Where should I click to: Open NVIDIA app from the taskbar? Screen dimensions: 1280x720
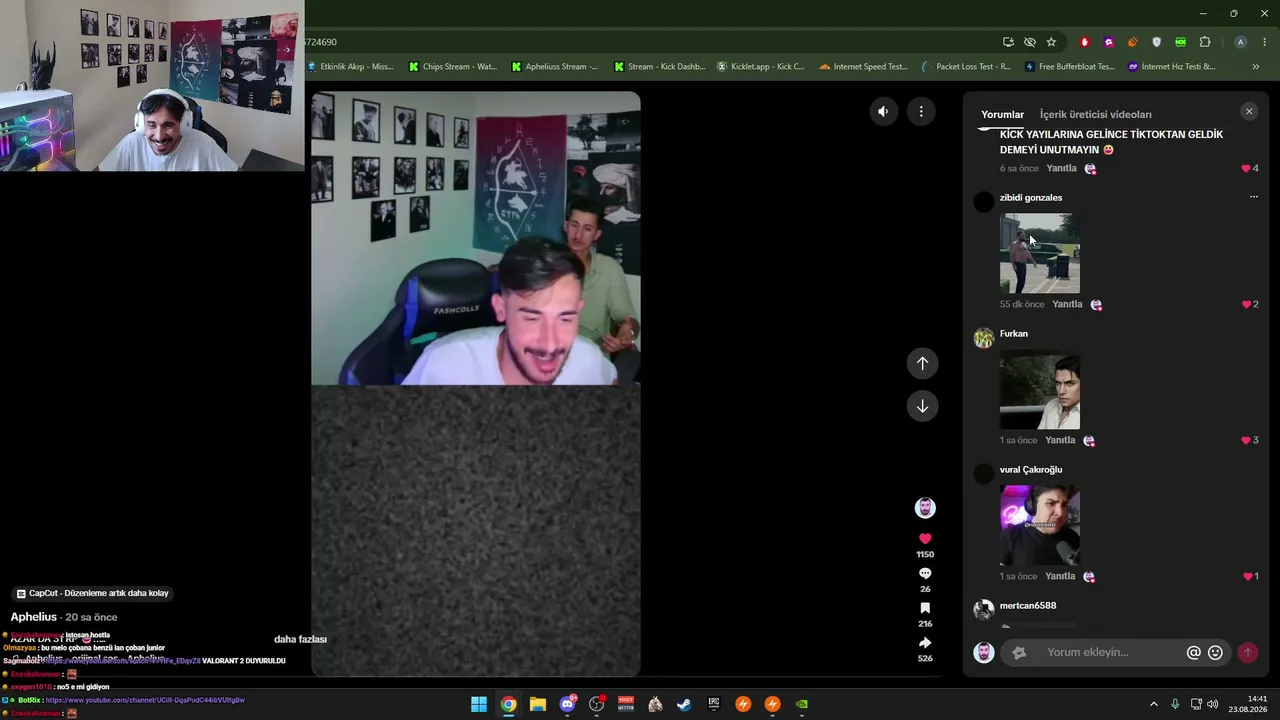coord(802,704)
